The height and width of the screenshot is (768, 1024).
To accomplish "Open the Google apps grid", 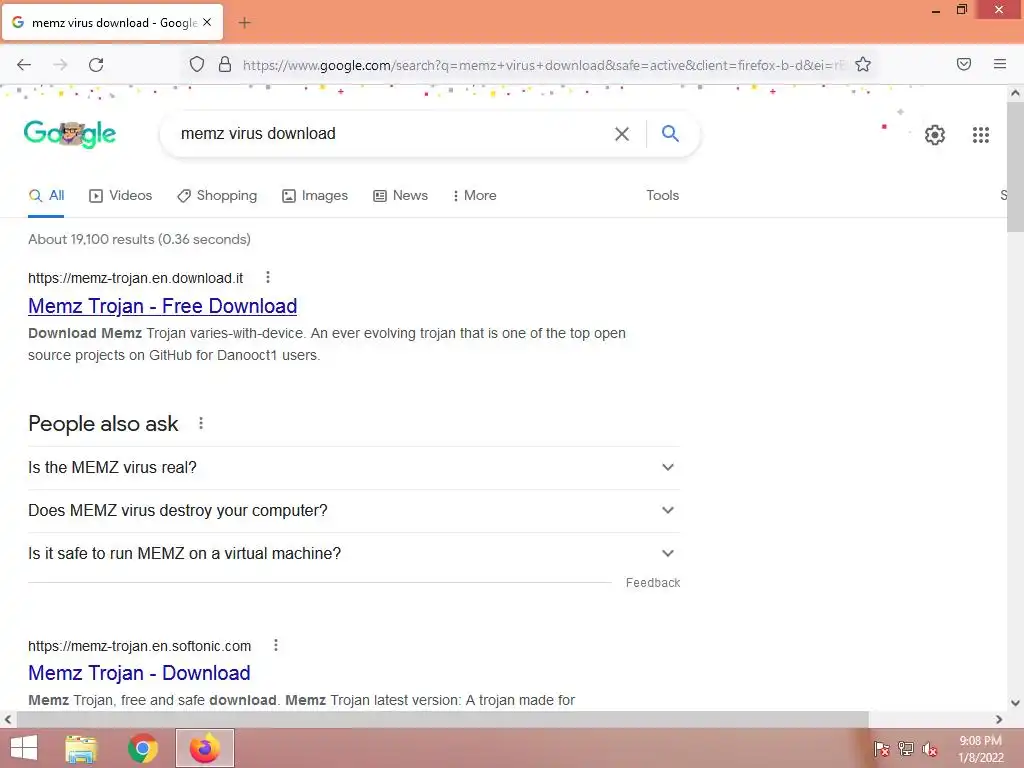I will click(x=980, y=135).
